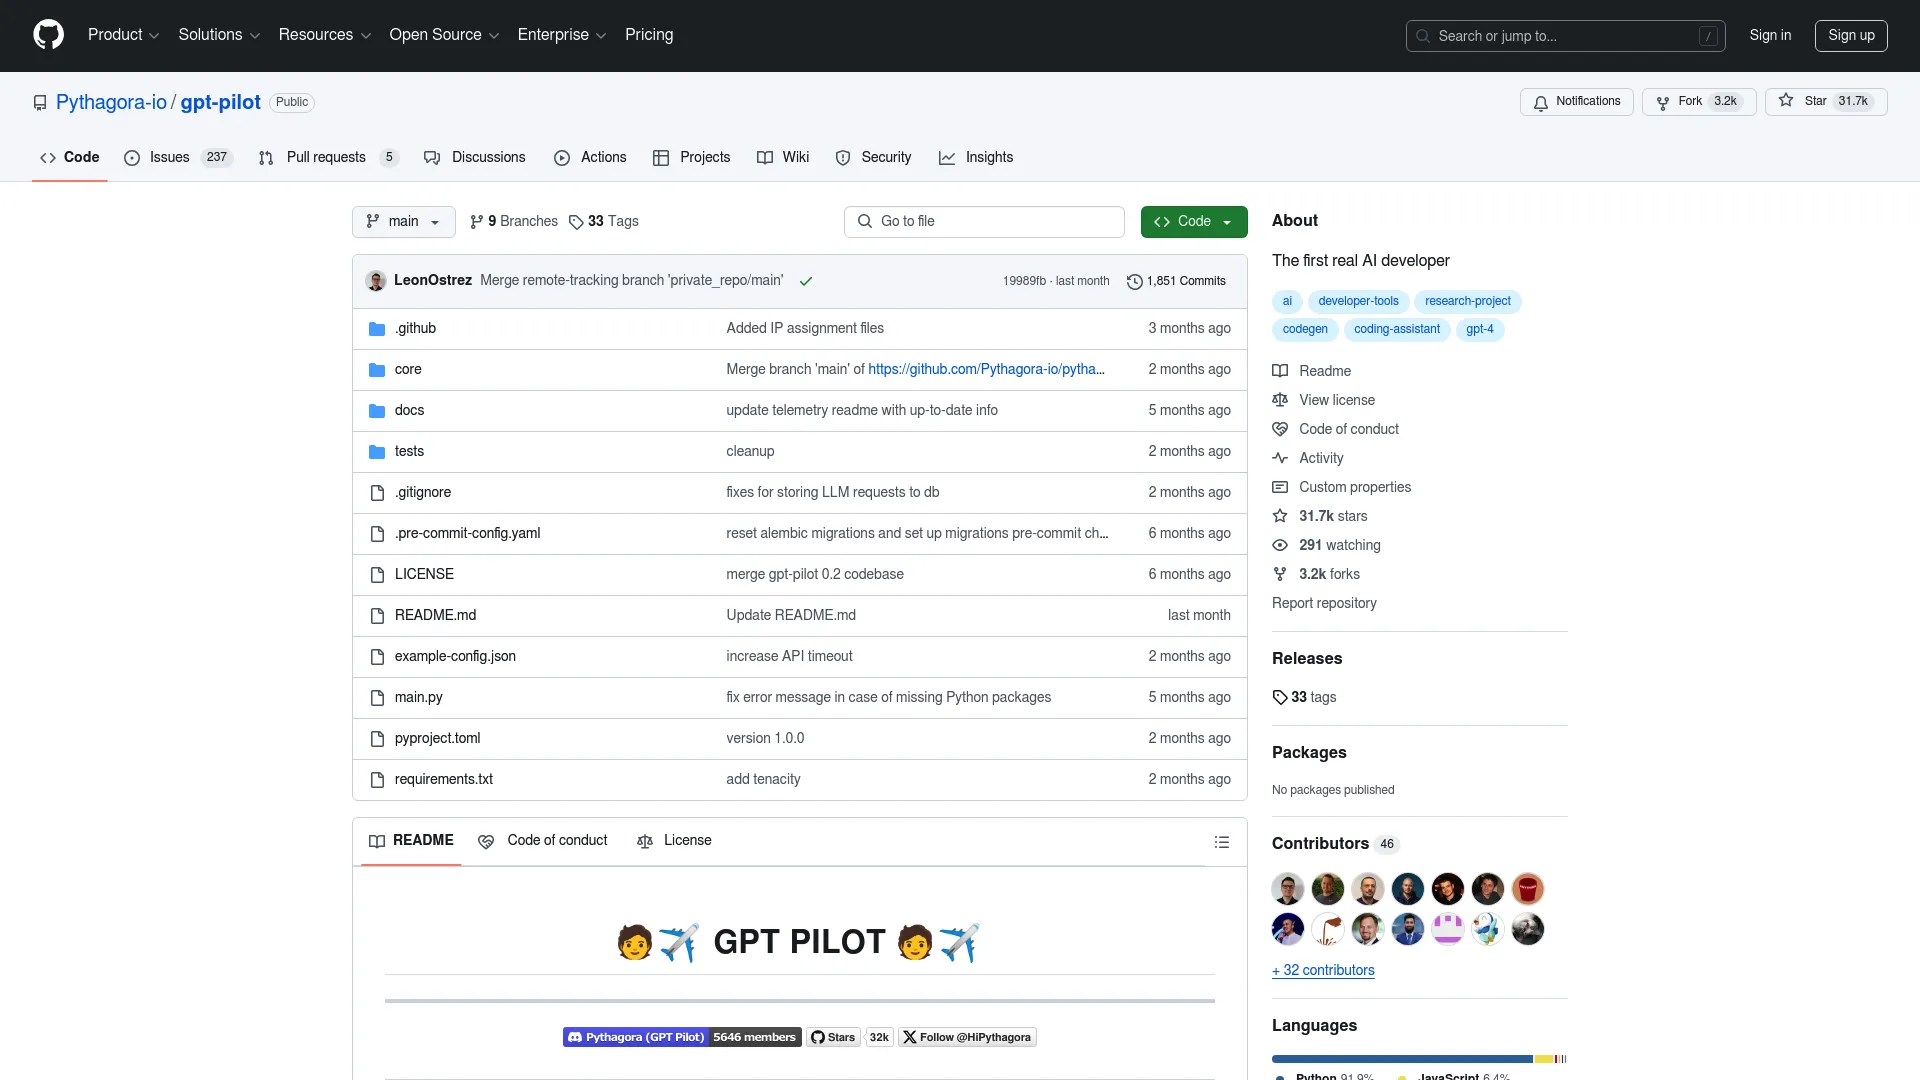Switch to the Issues tab

[x=169, y=158]
